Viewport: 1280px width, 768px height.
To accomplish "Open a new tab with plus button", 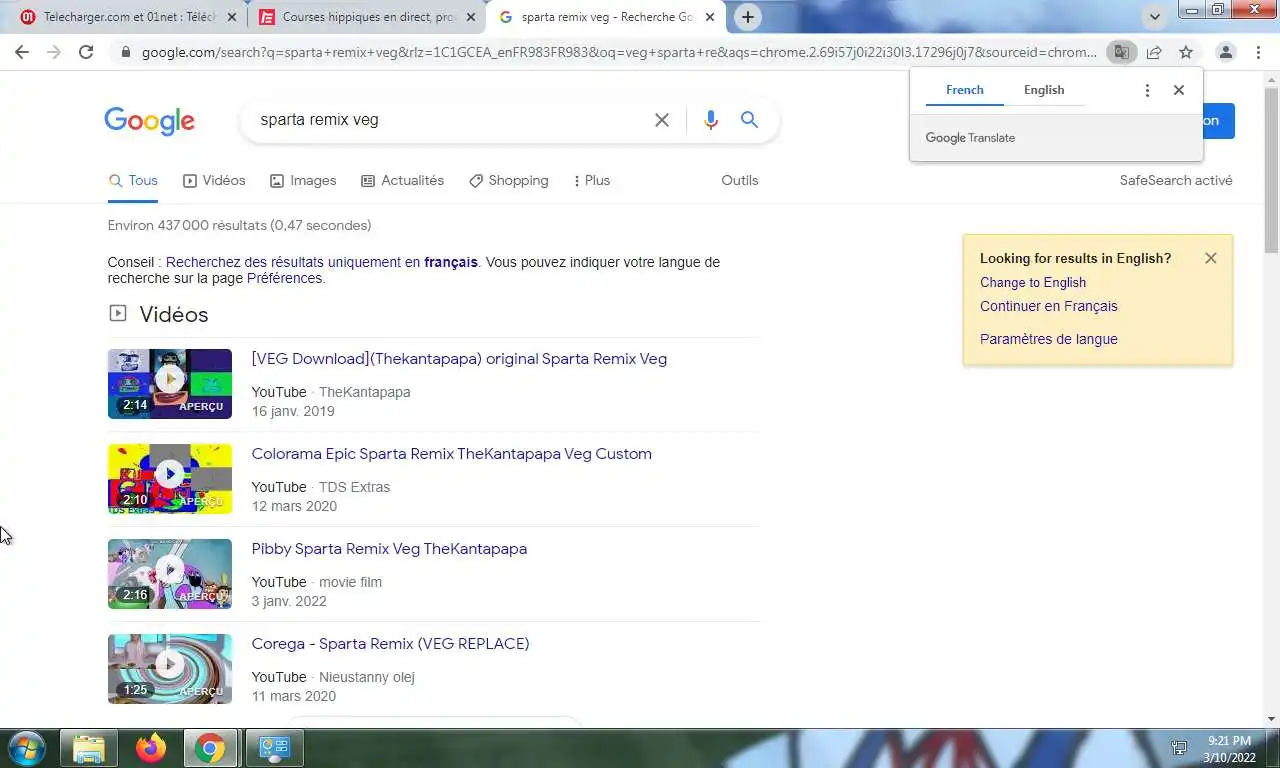I will (x=747, y=17).
